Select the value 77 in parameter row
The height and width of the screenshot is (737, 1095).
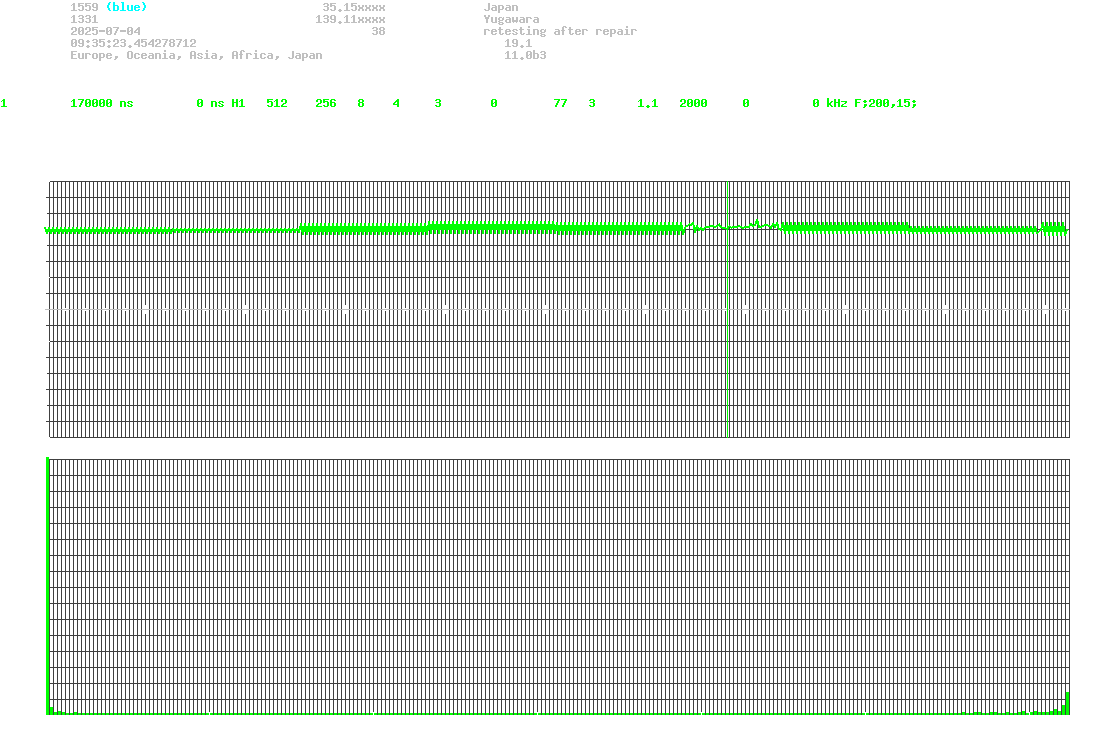click(x=560, y=103)
